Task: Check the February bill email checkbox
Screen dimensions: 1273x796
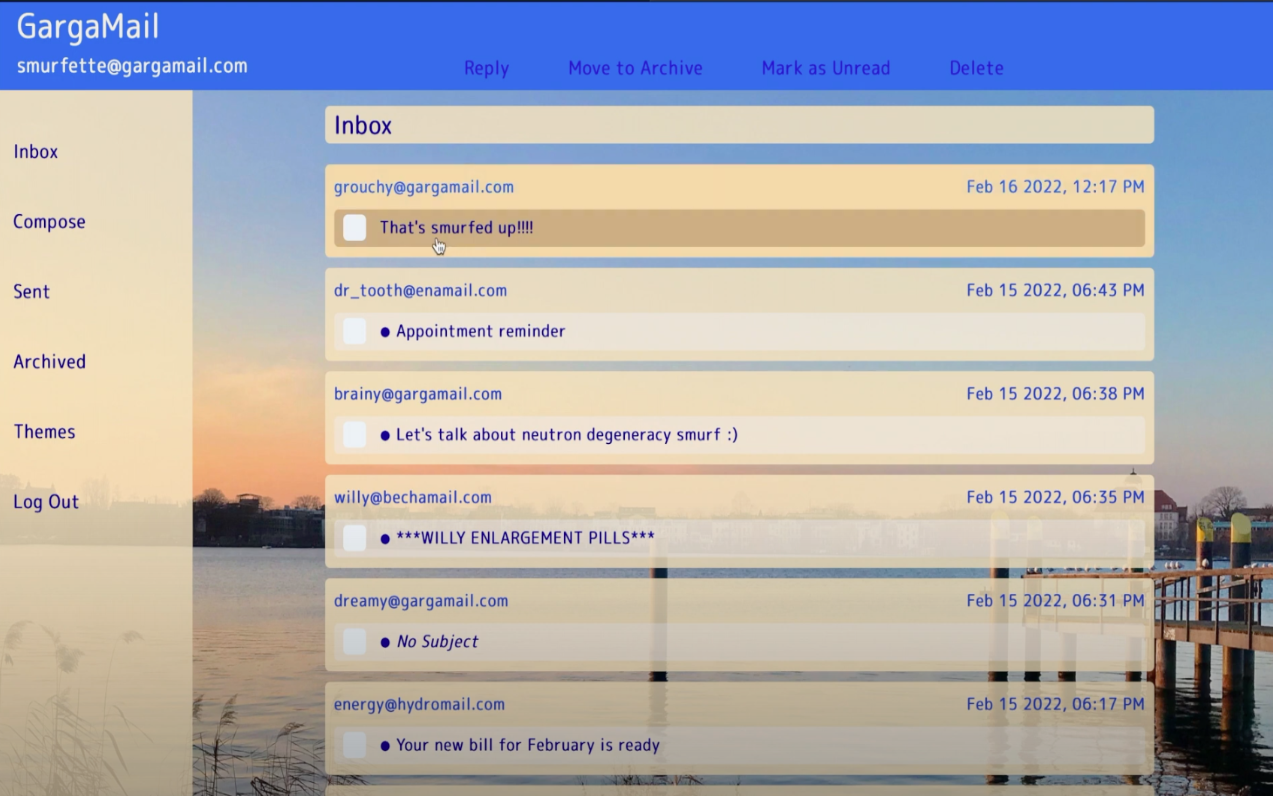Action: [355, 745]
